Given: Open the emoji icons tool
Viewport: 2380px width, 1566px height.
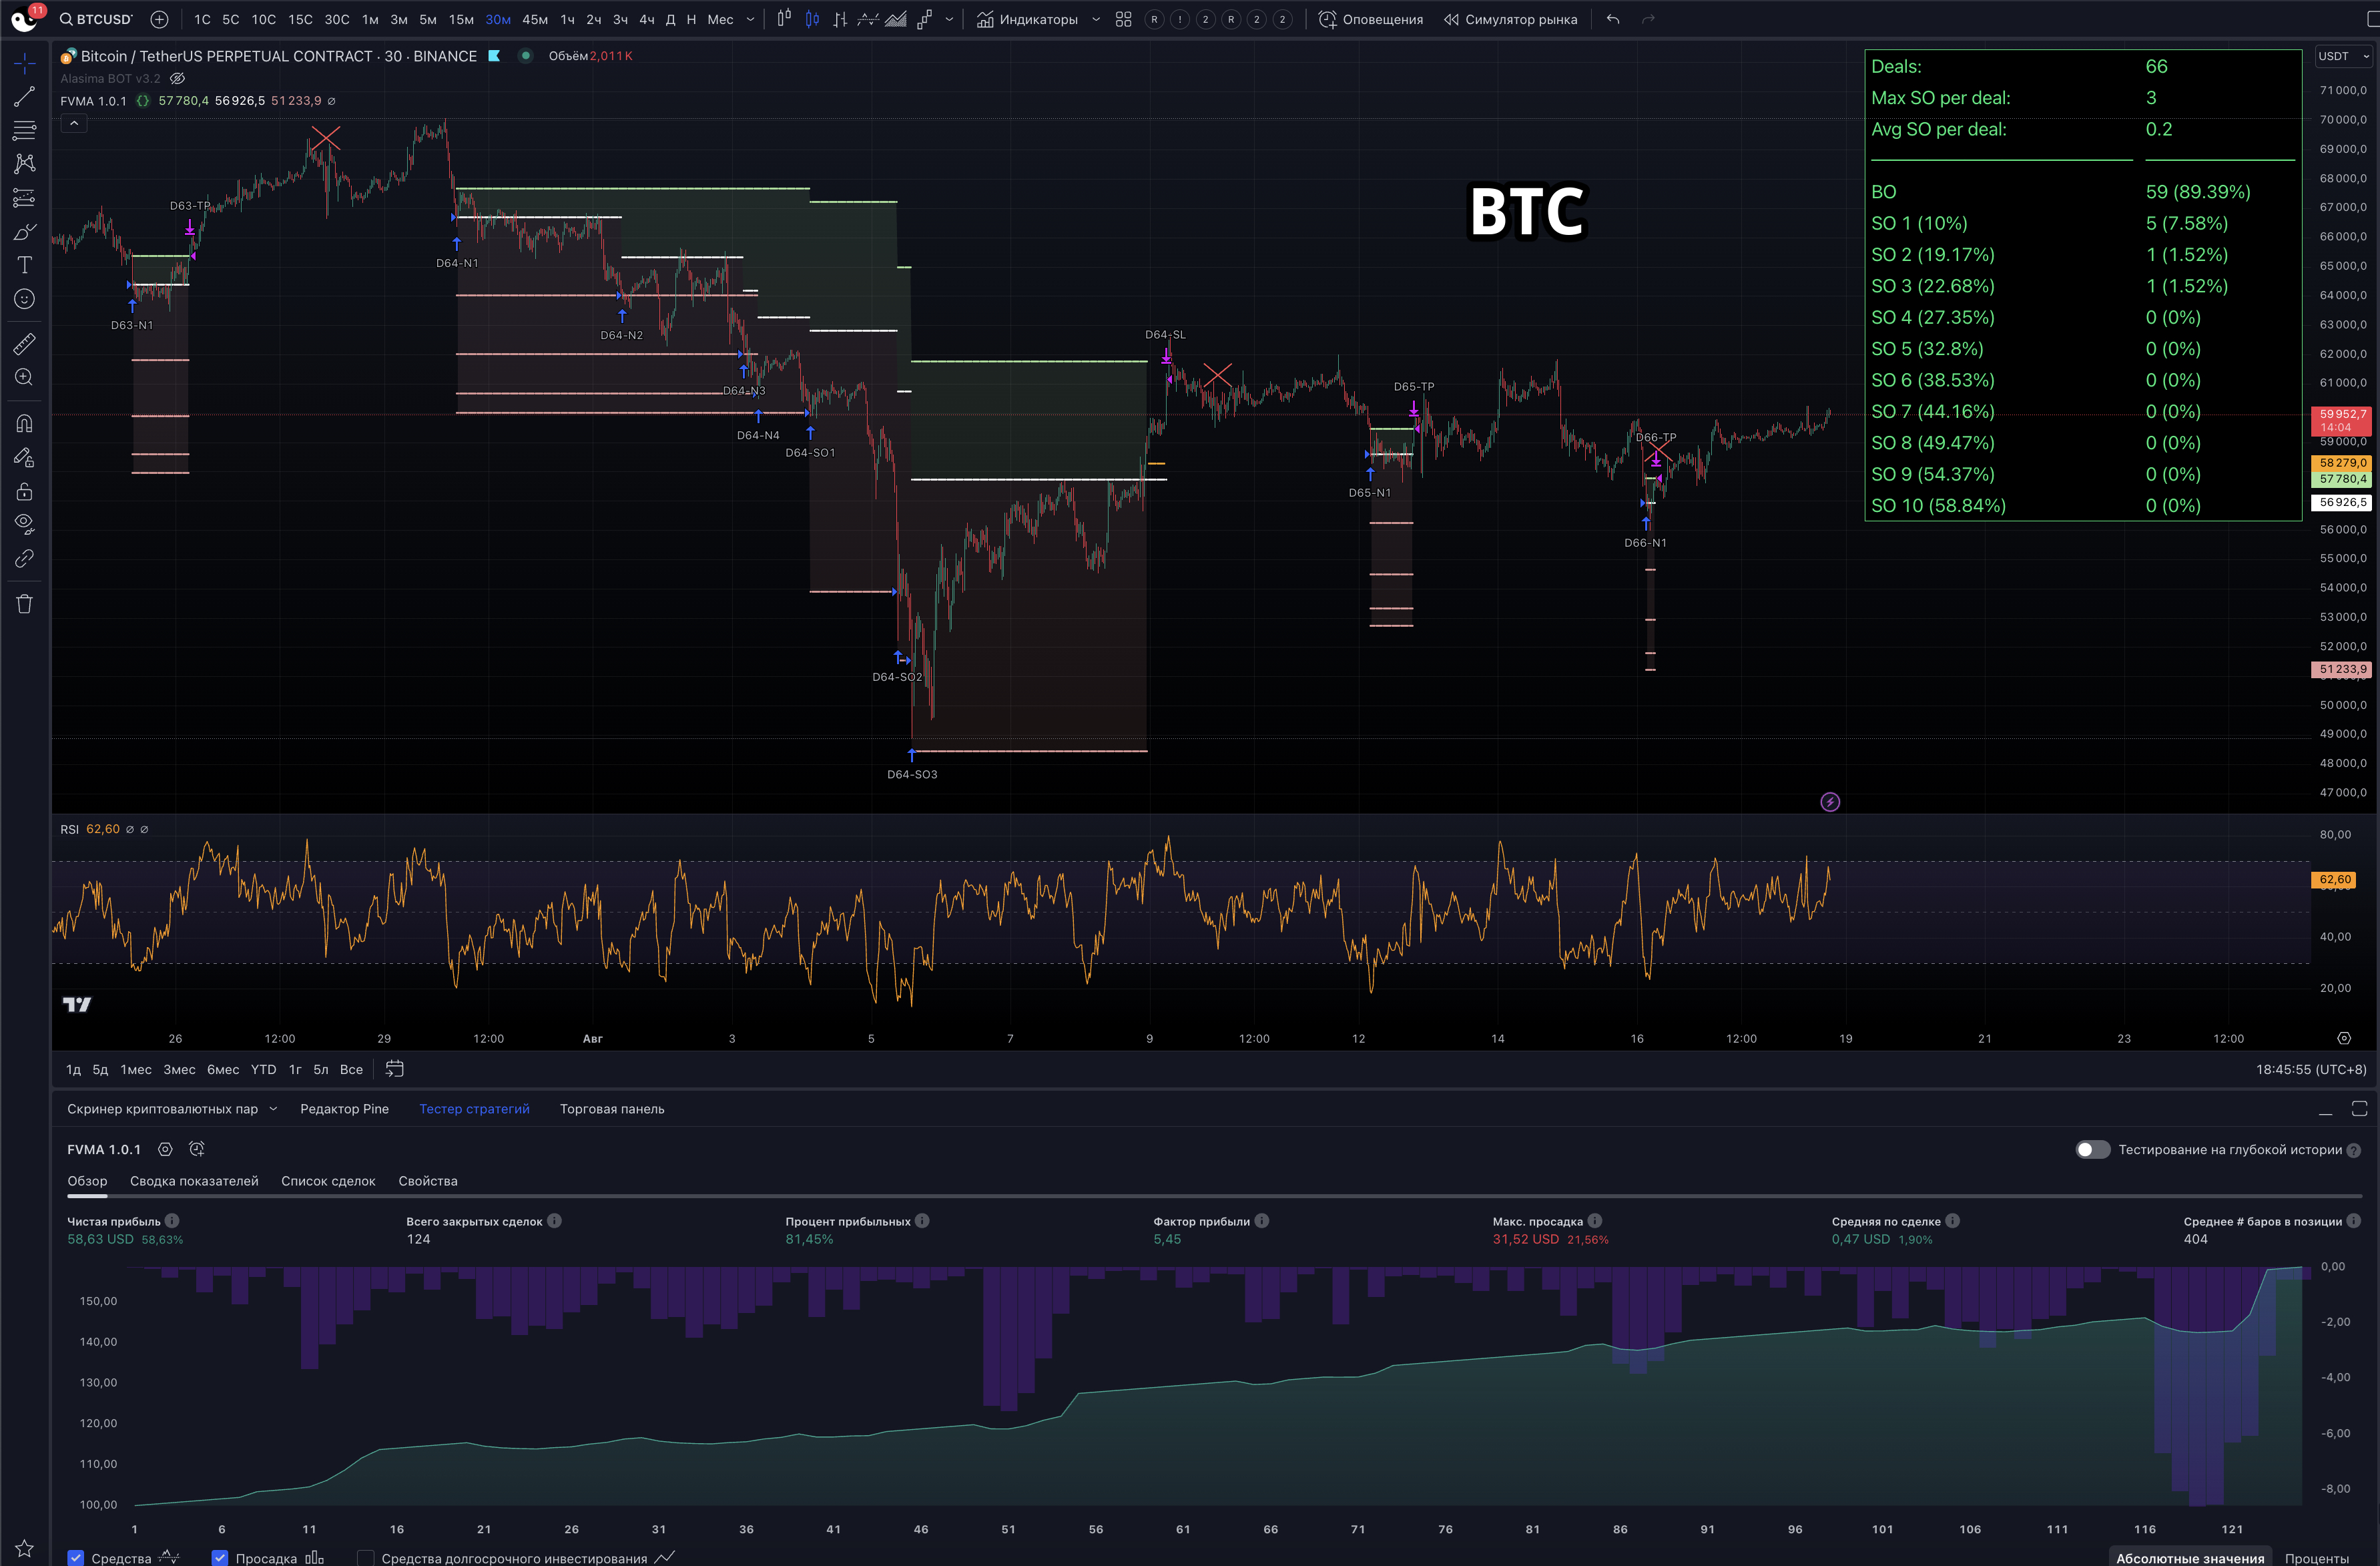Looking at the screenshot, I should tap(24, 299).
